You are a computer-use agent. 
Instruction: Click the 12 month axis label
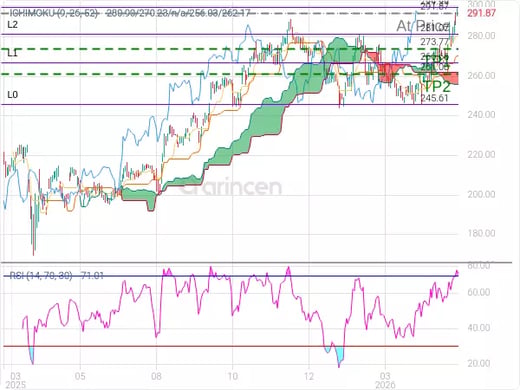(309, 377)
